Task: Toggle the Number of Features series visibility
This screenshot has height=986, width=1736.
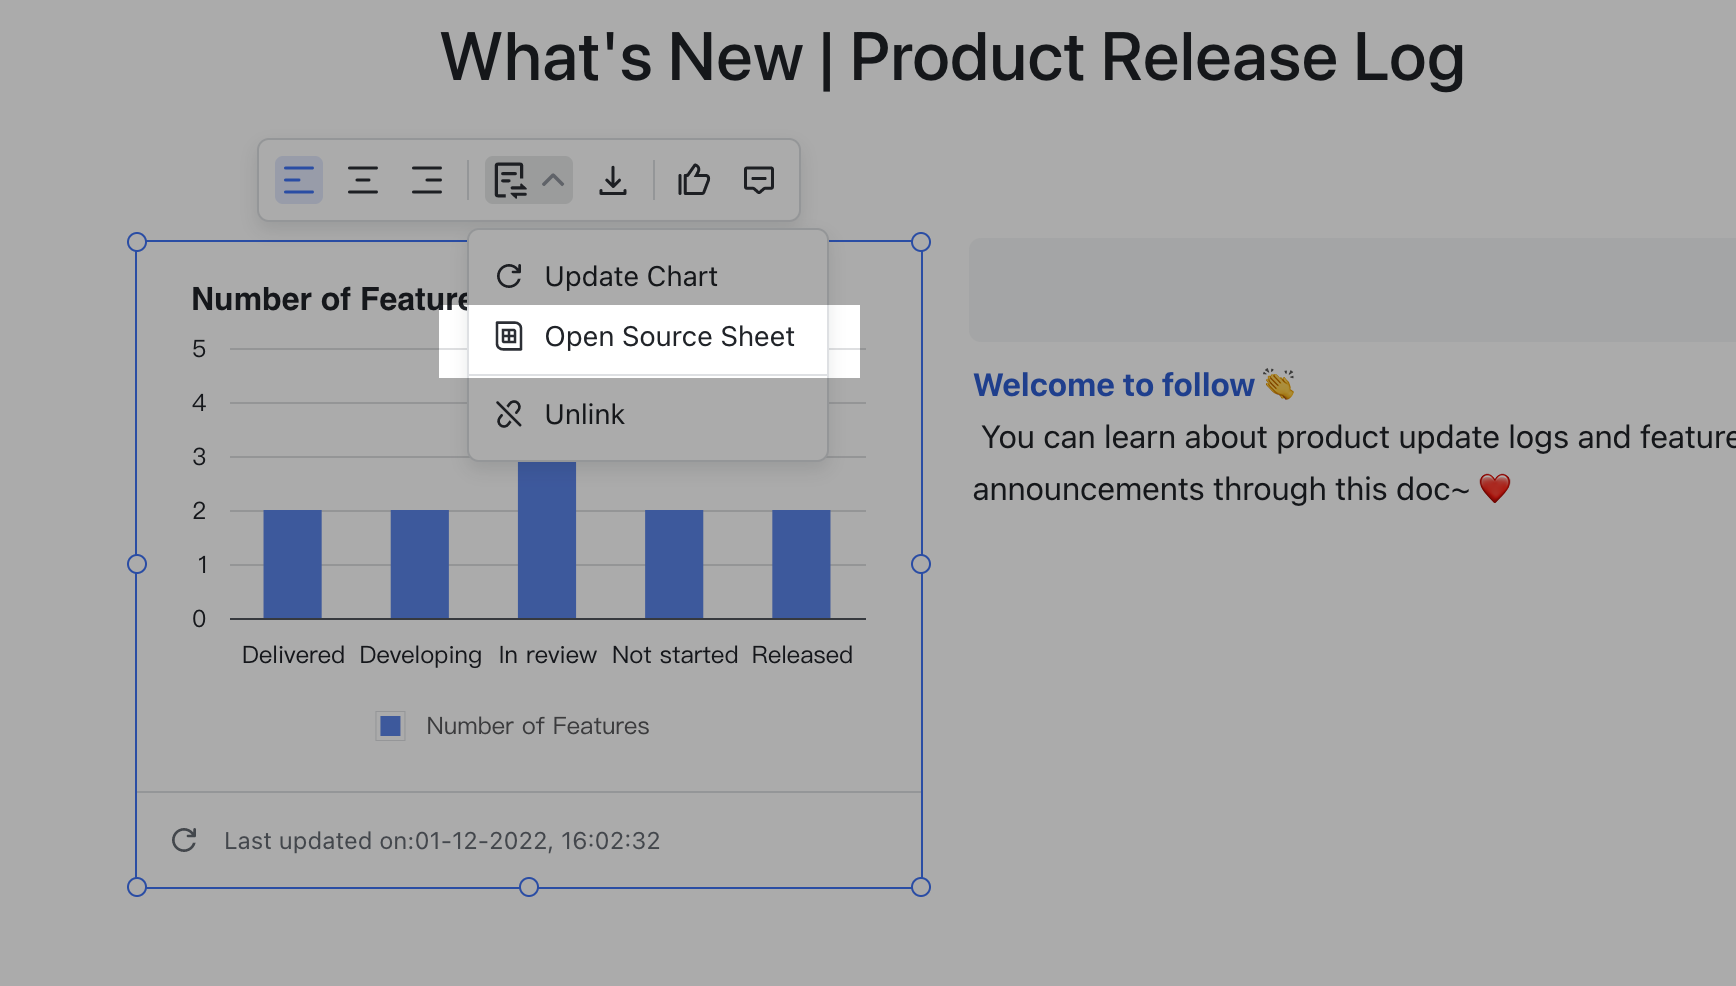Action: coord(537,726)
